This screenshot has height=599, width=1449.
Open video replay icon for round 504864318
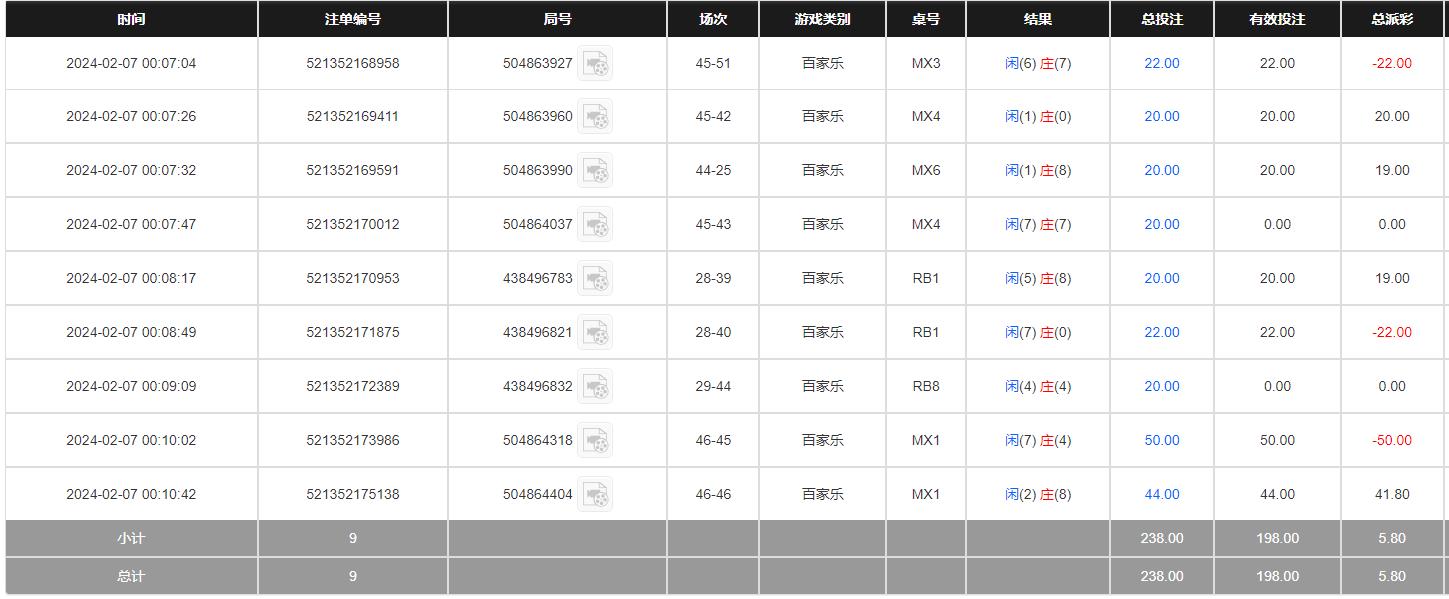(595, 441)
